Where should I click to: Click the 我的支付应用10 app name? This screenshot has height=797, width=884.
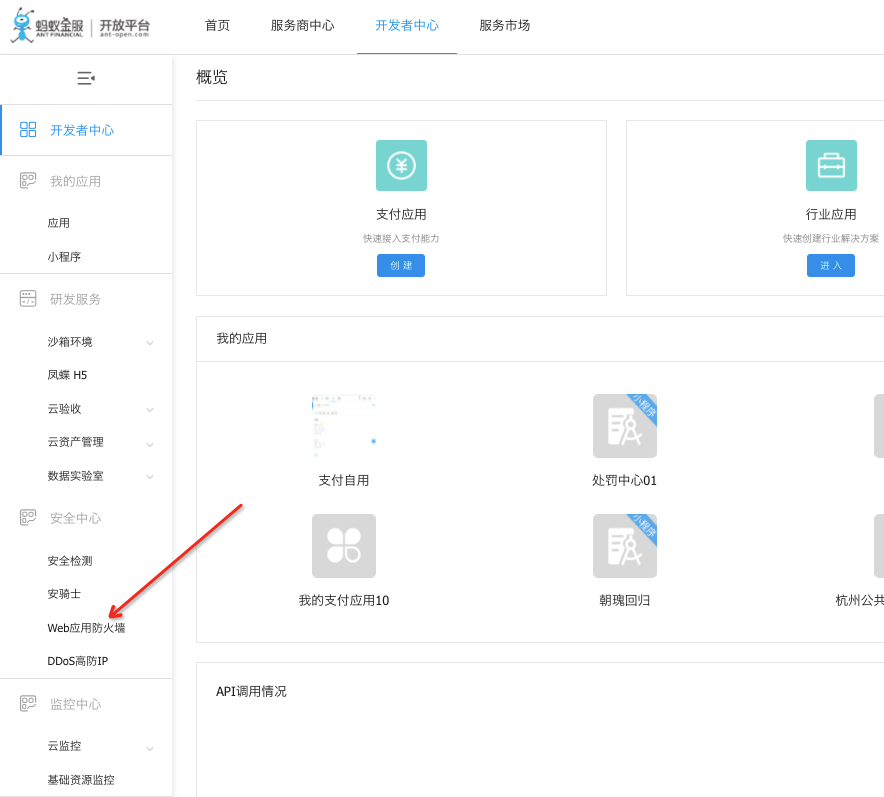click(x=344, y=600)
